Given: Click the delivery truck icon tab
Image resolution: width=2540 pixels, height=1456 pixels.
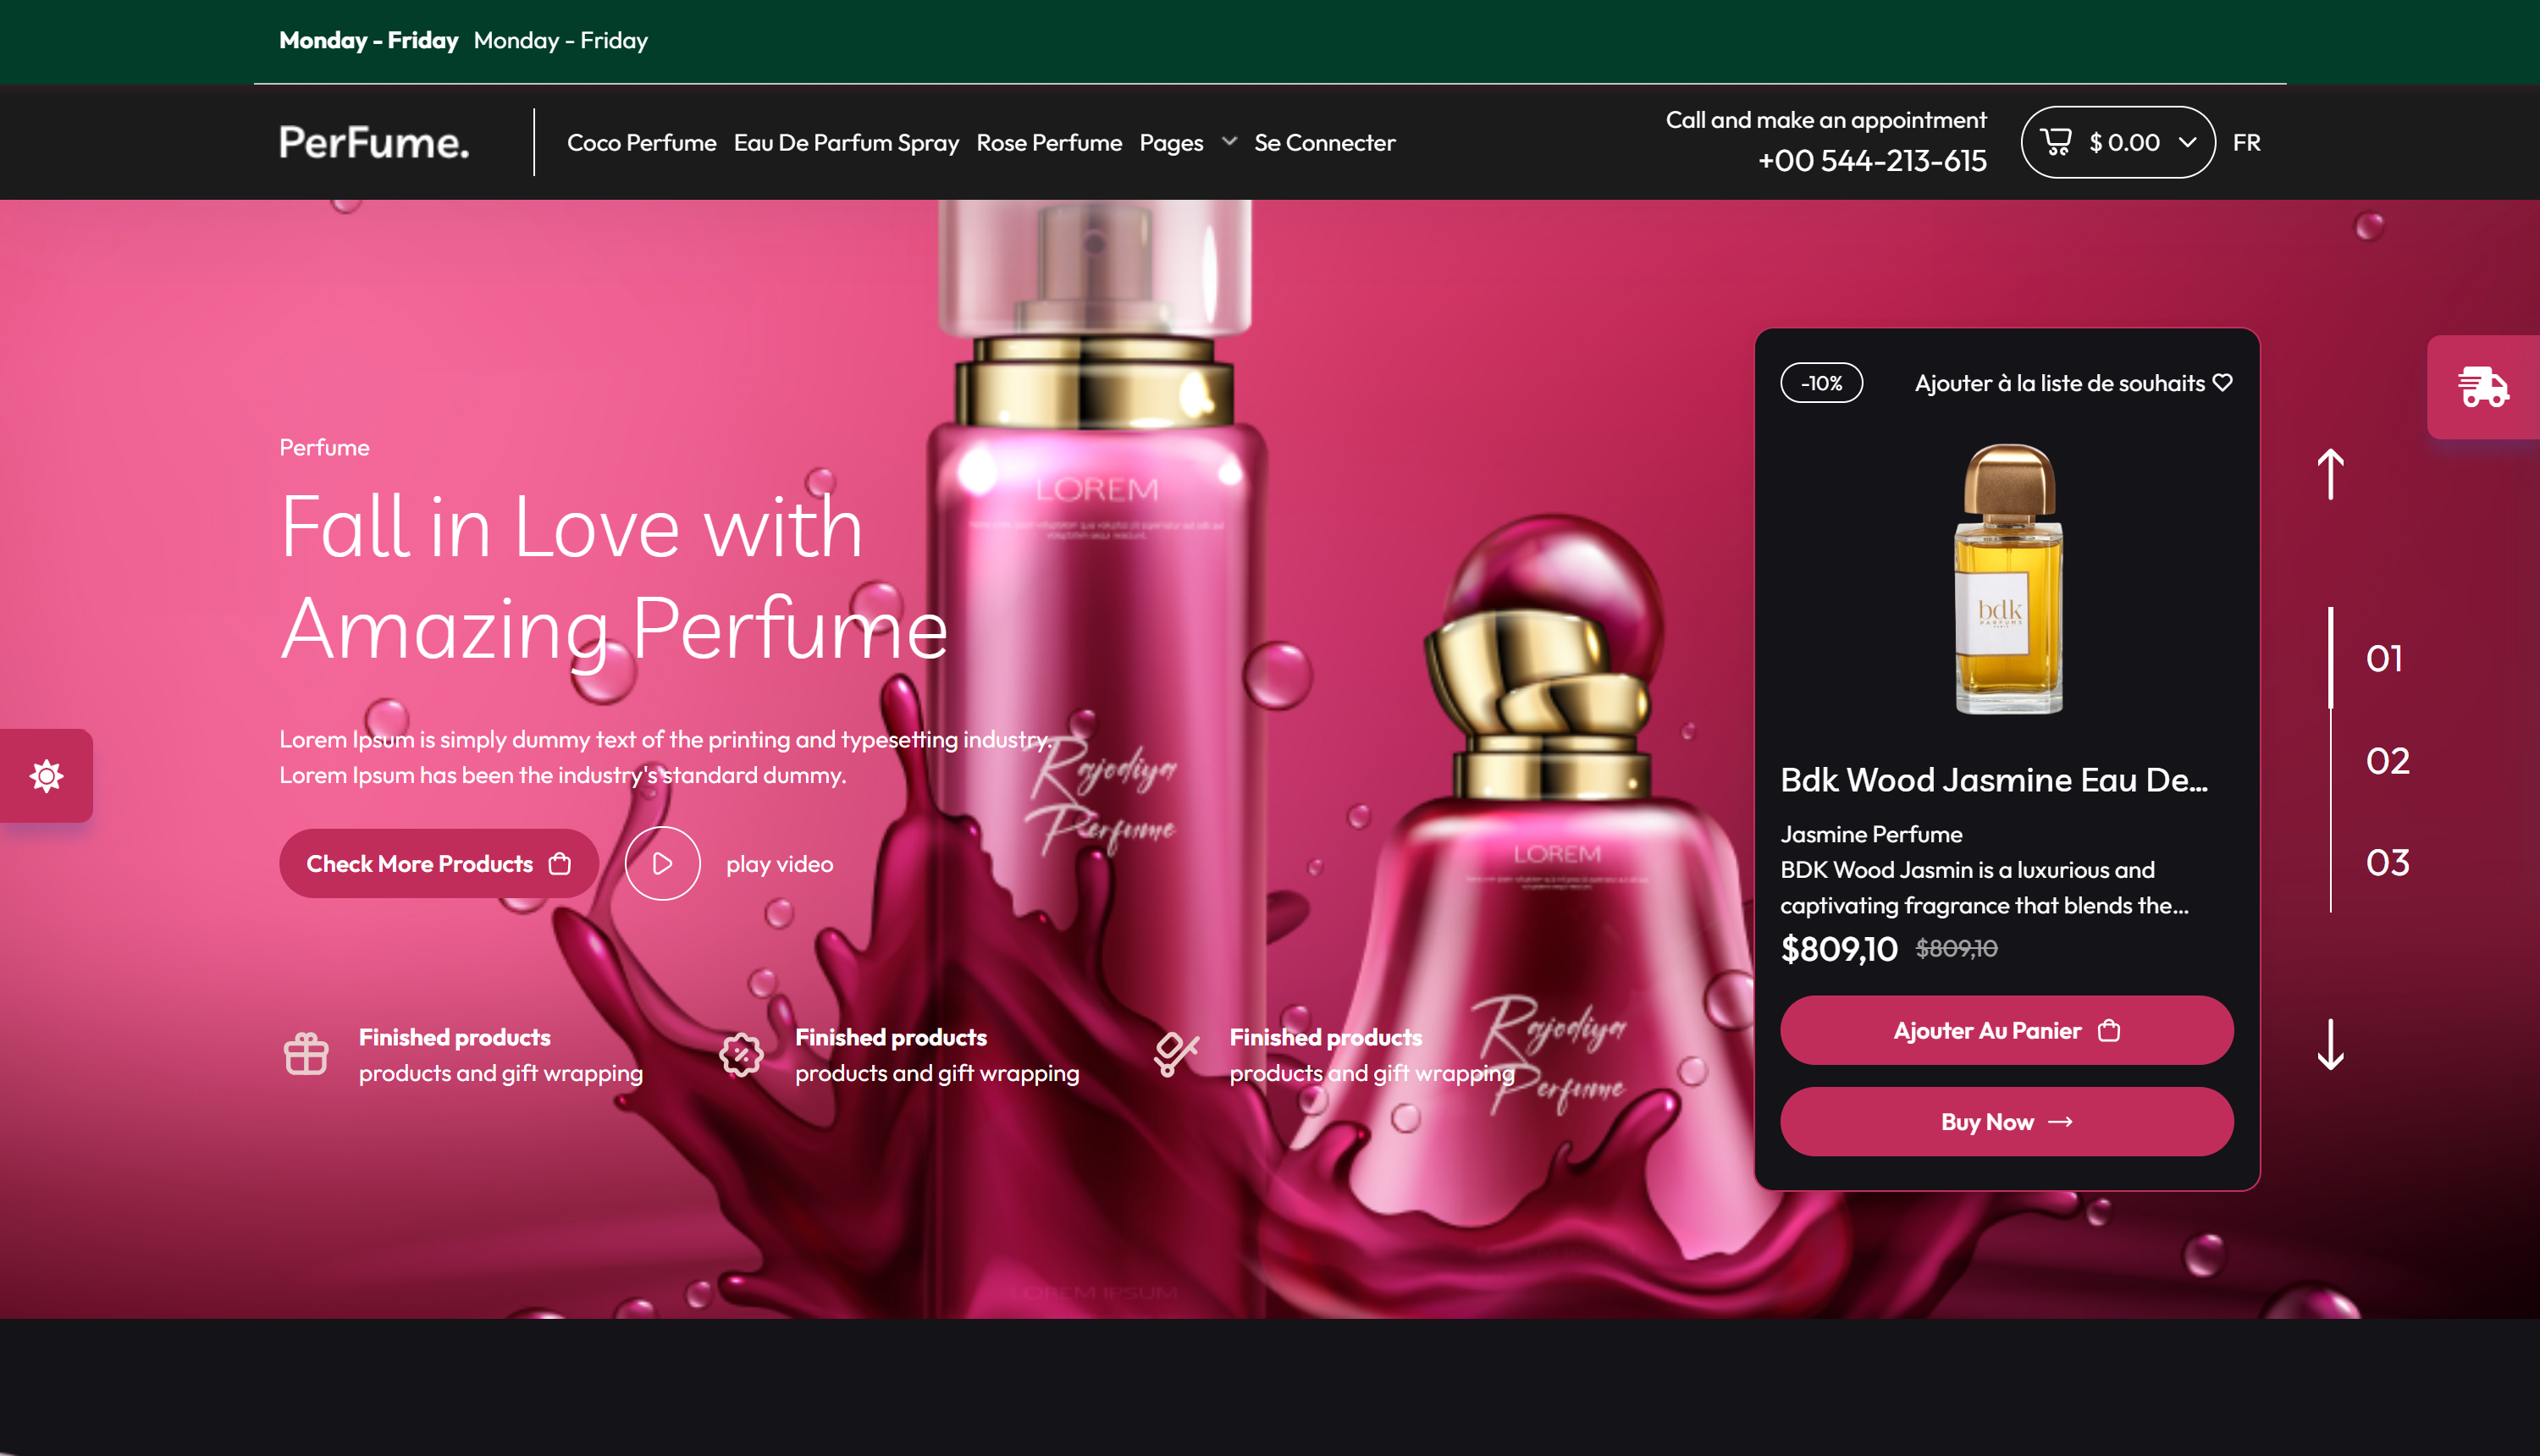Looking at the screenshot, I should (2484, 387).
